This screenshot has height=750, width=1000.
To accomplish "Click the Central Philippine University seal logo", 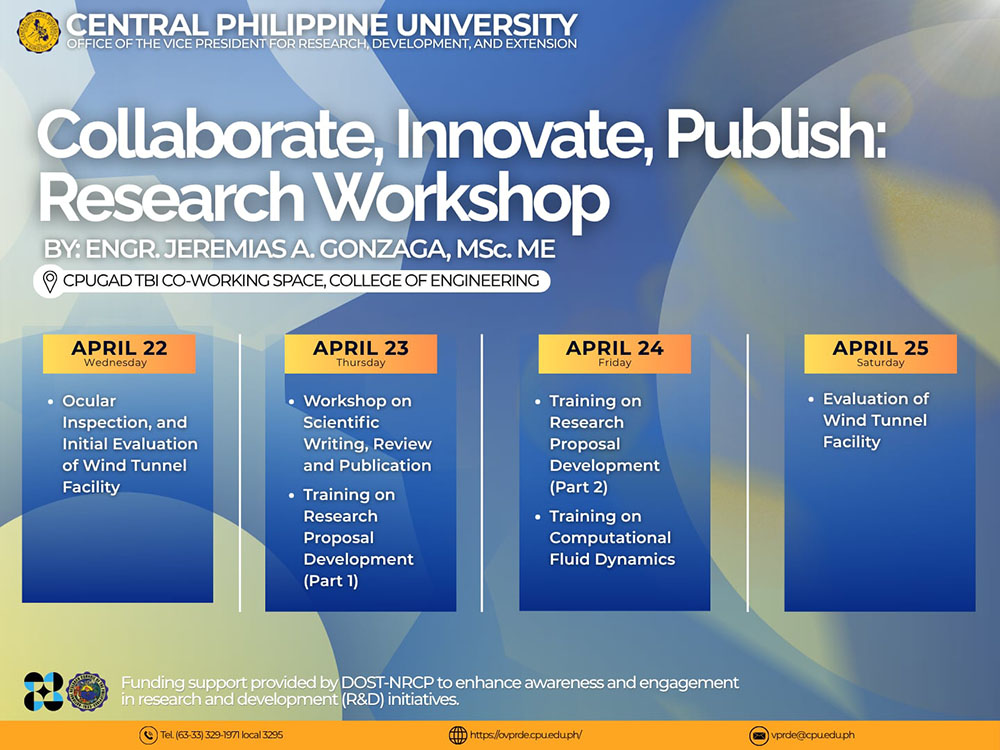I will click(x=38, y=31).
